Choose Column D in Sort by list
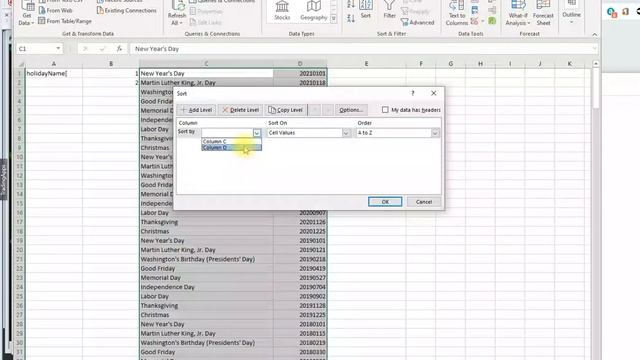The width and height of the screenshot is (640, 360). [231, 147]
